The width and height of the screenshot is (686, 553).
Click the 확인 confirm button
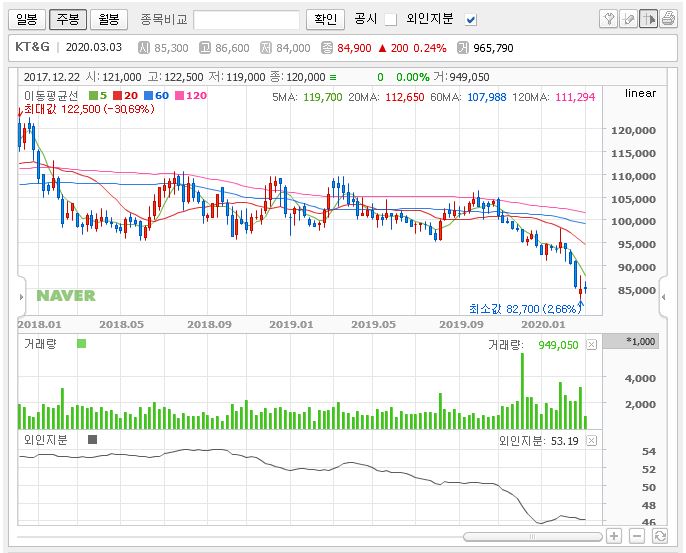[x=326, y=19]
